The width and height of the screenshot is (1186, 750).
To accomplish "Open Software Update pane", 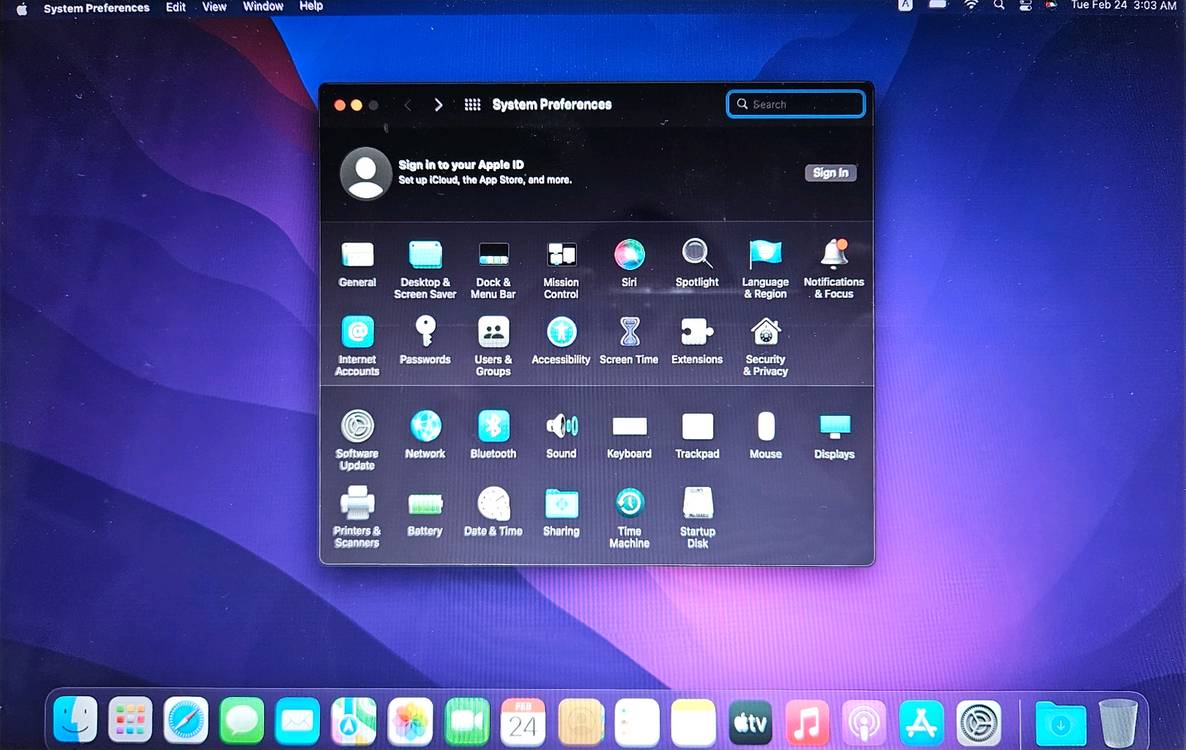I will (357, 427).
